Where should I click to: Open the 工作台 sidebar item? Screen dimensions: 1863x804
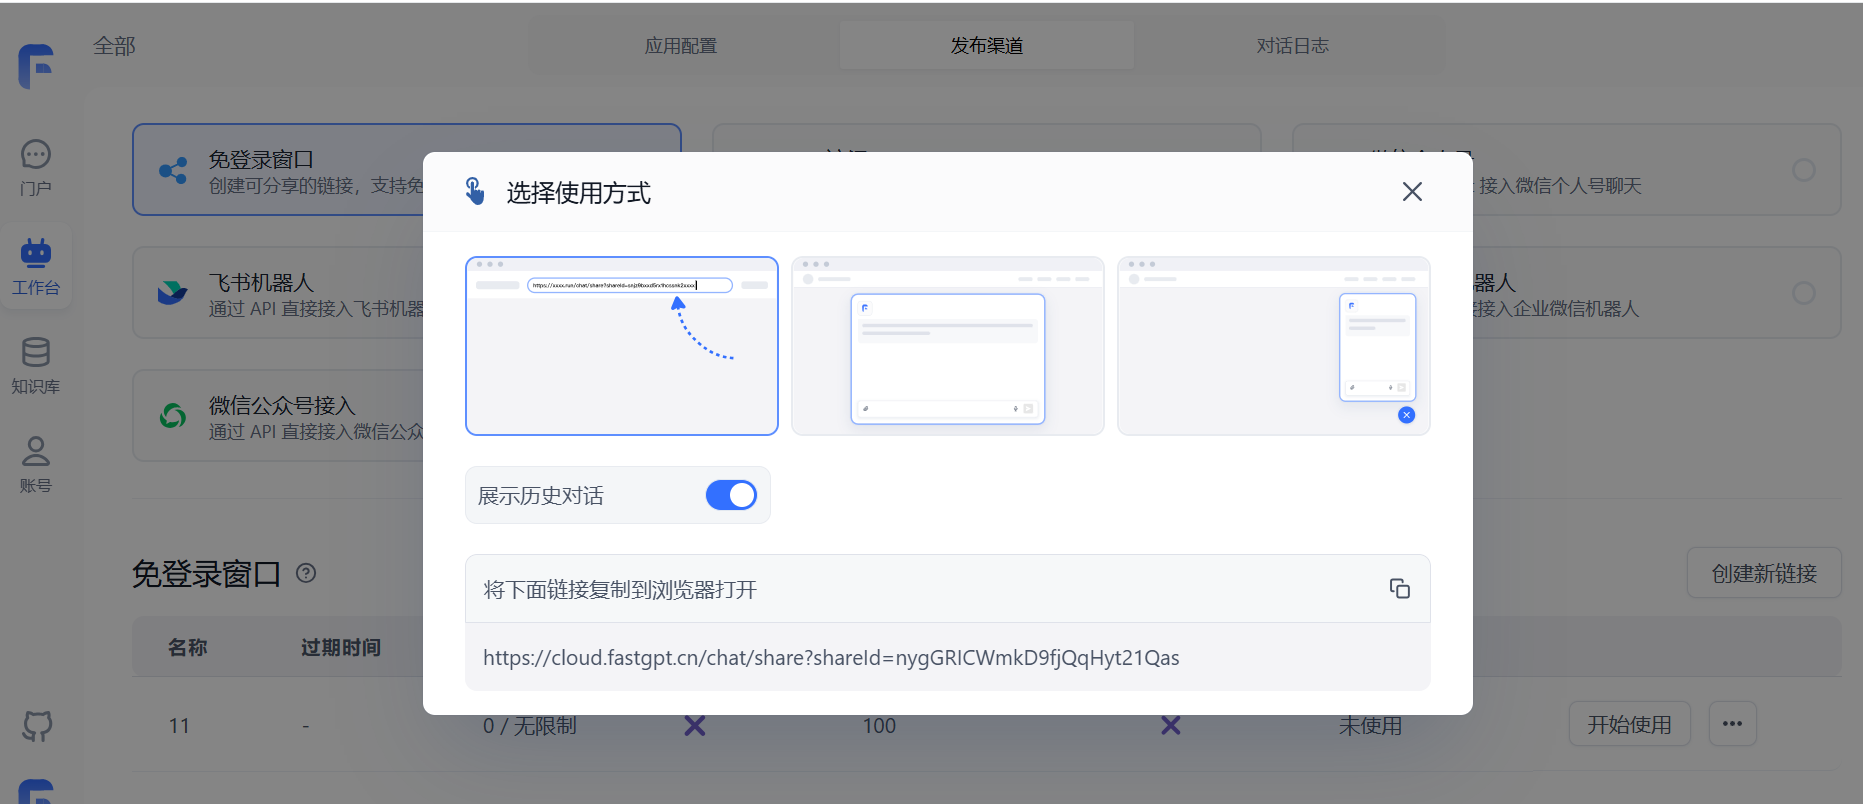click(x=36, y=266)
